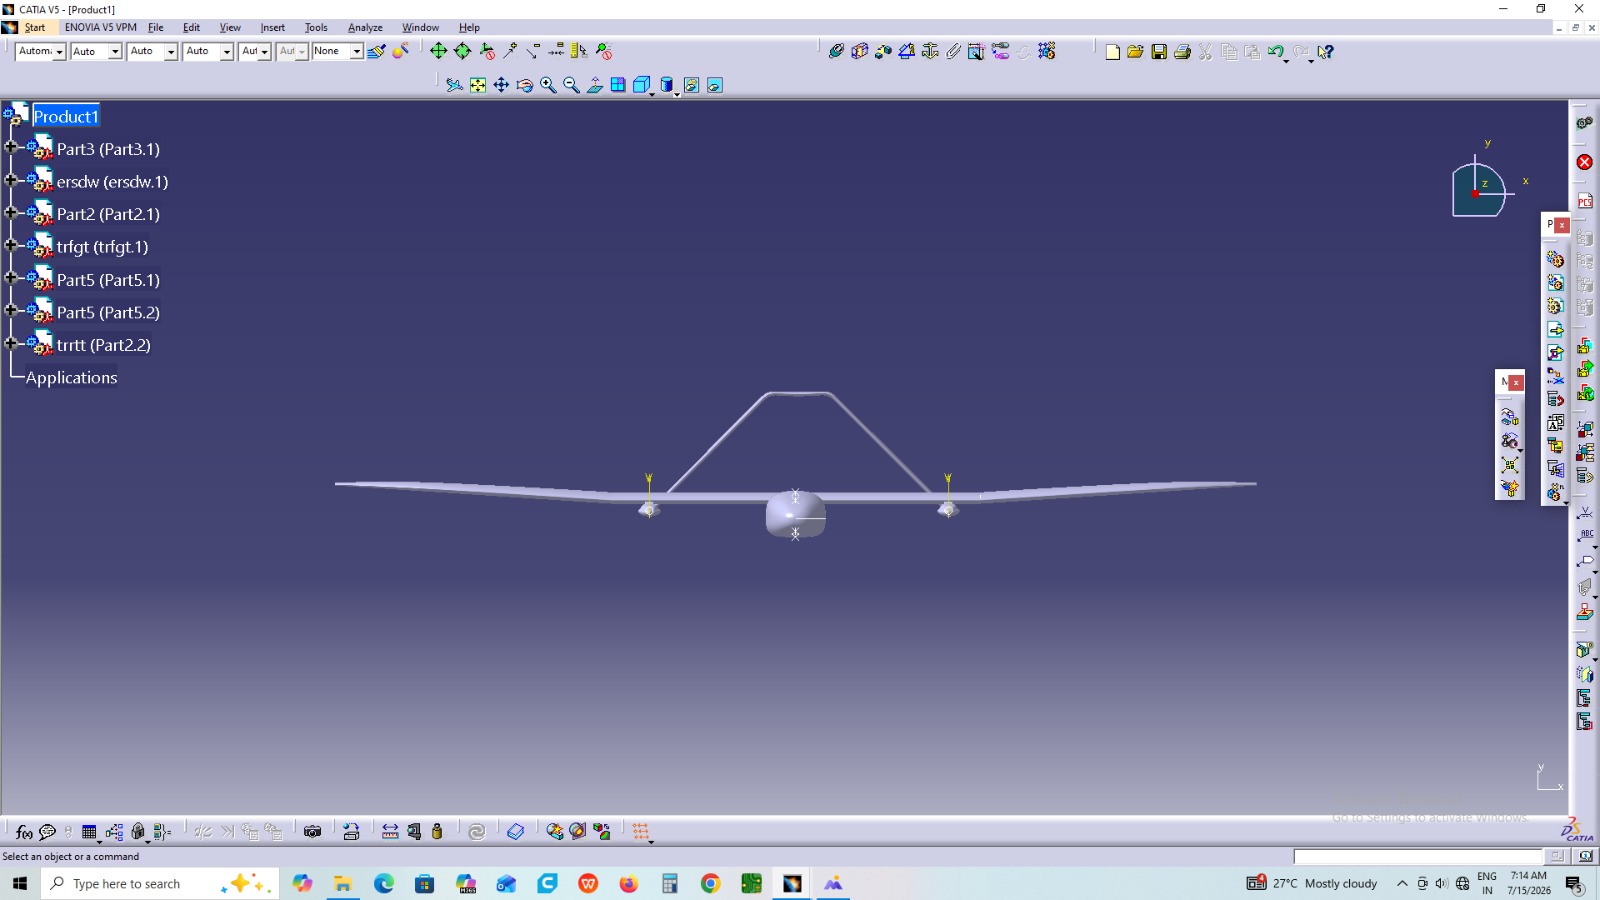Open the None layer dropdown

tap(356, 51)
